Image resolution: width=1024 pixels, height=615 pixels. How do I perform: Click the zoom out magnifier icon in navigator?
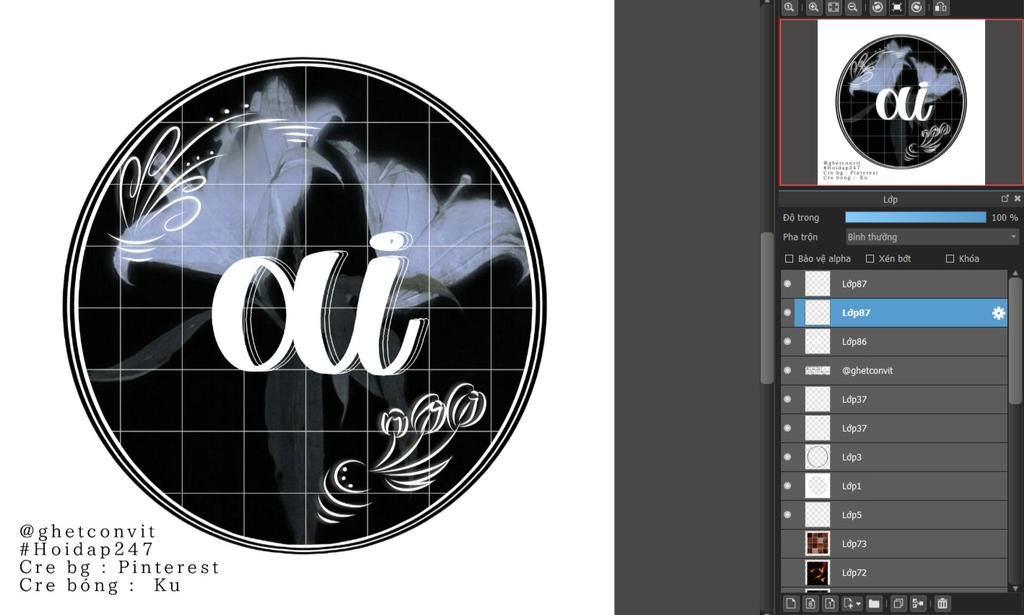coord(853,7)
